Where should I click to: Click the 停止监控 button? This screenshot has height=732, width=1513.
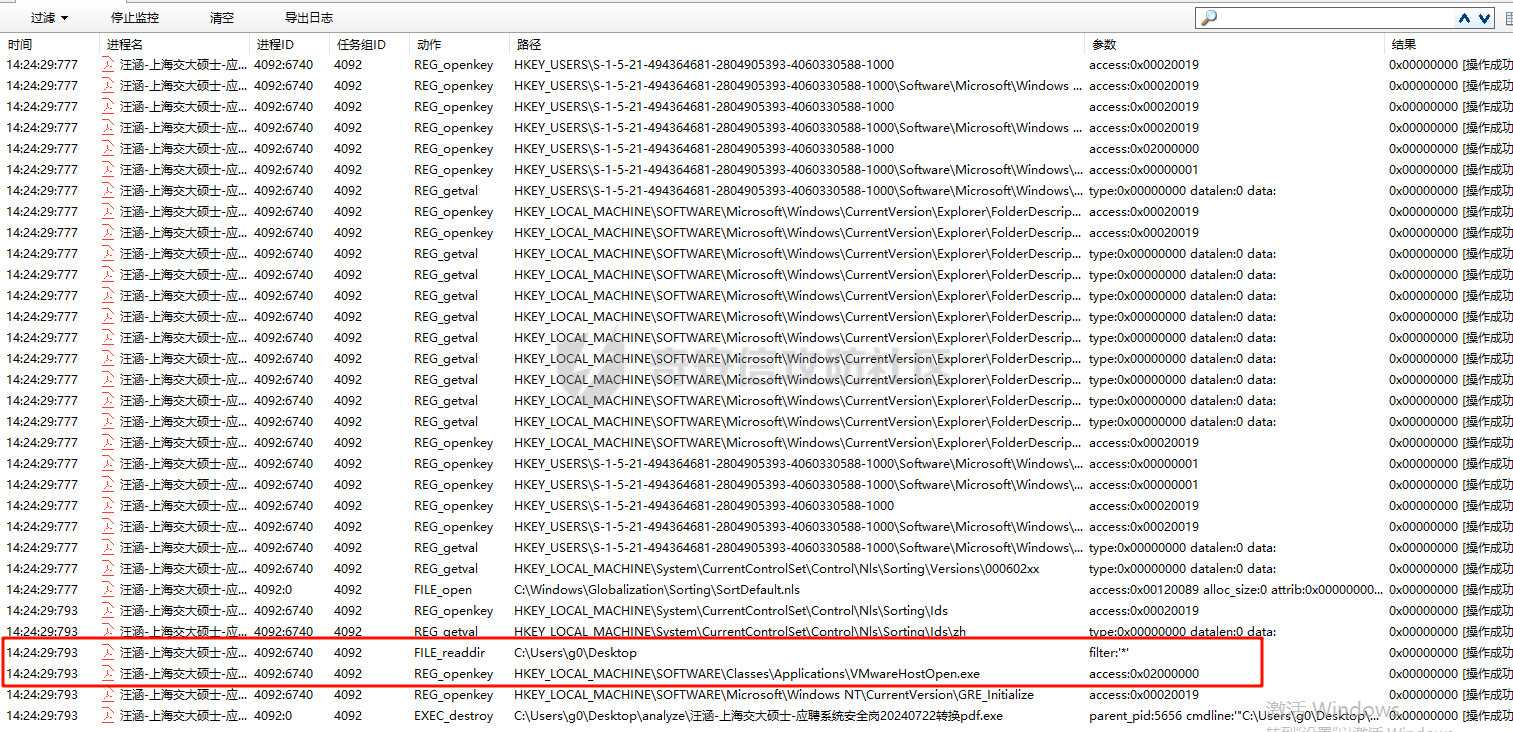pos(135,18)
